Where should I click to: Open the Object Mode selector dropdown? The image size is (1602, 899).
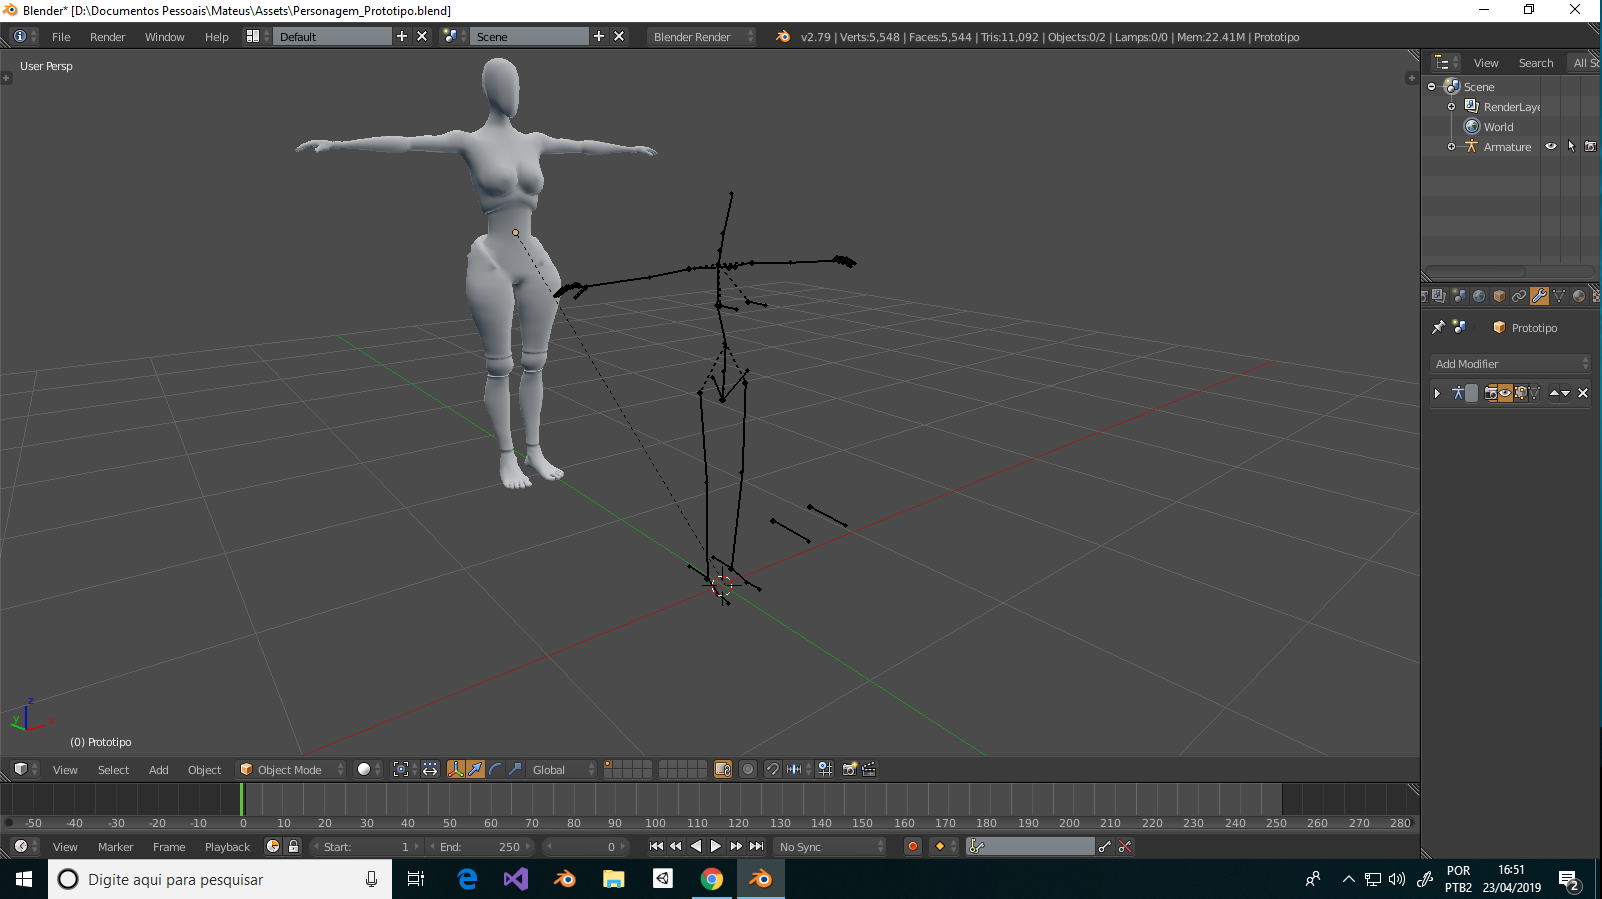tap(291, 769)
